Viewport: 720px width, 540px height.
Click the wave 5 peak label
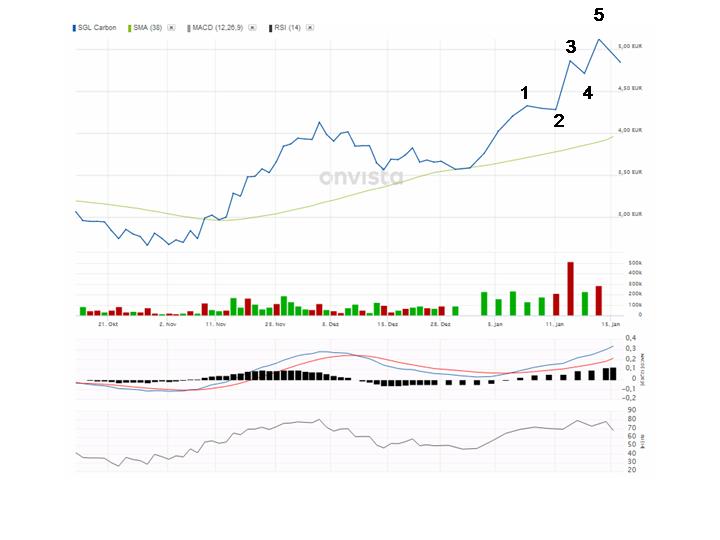pos(599,15)
